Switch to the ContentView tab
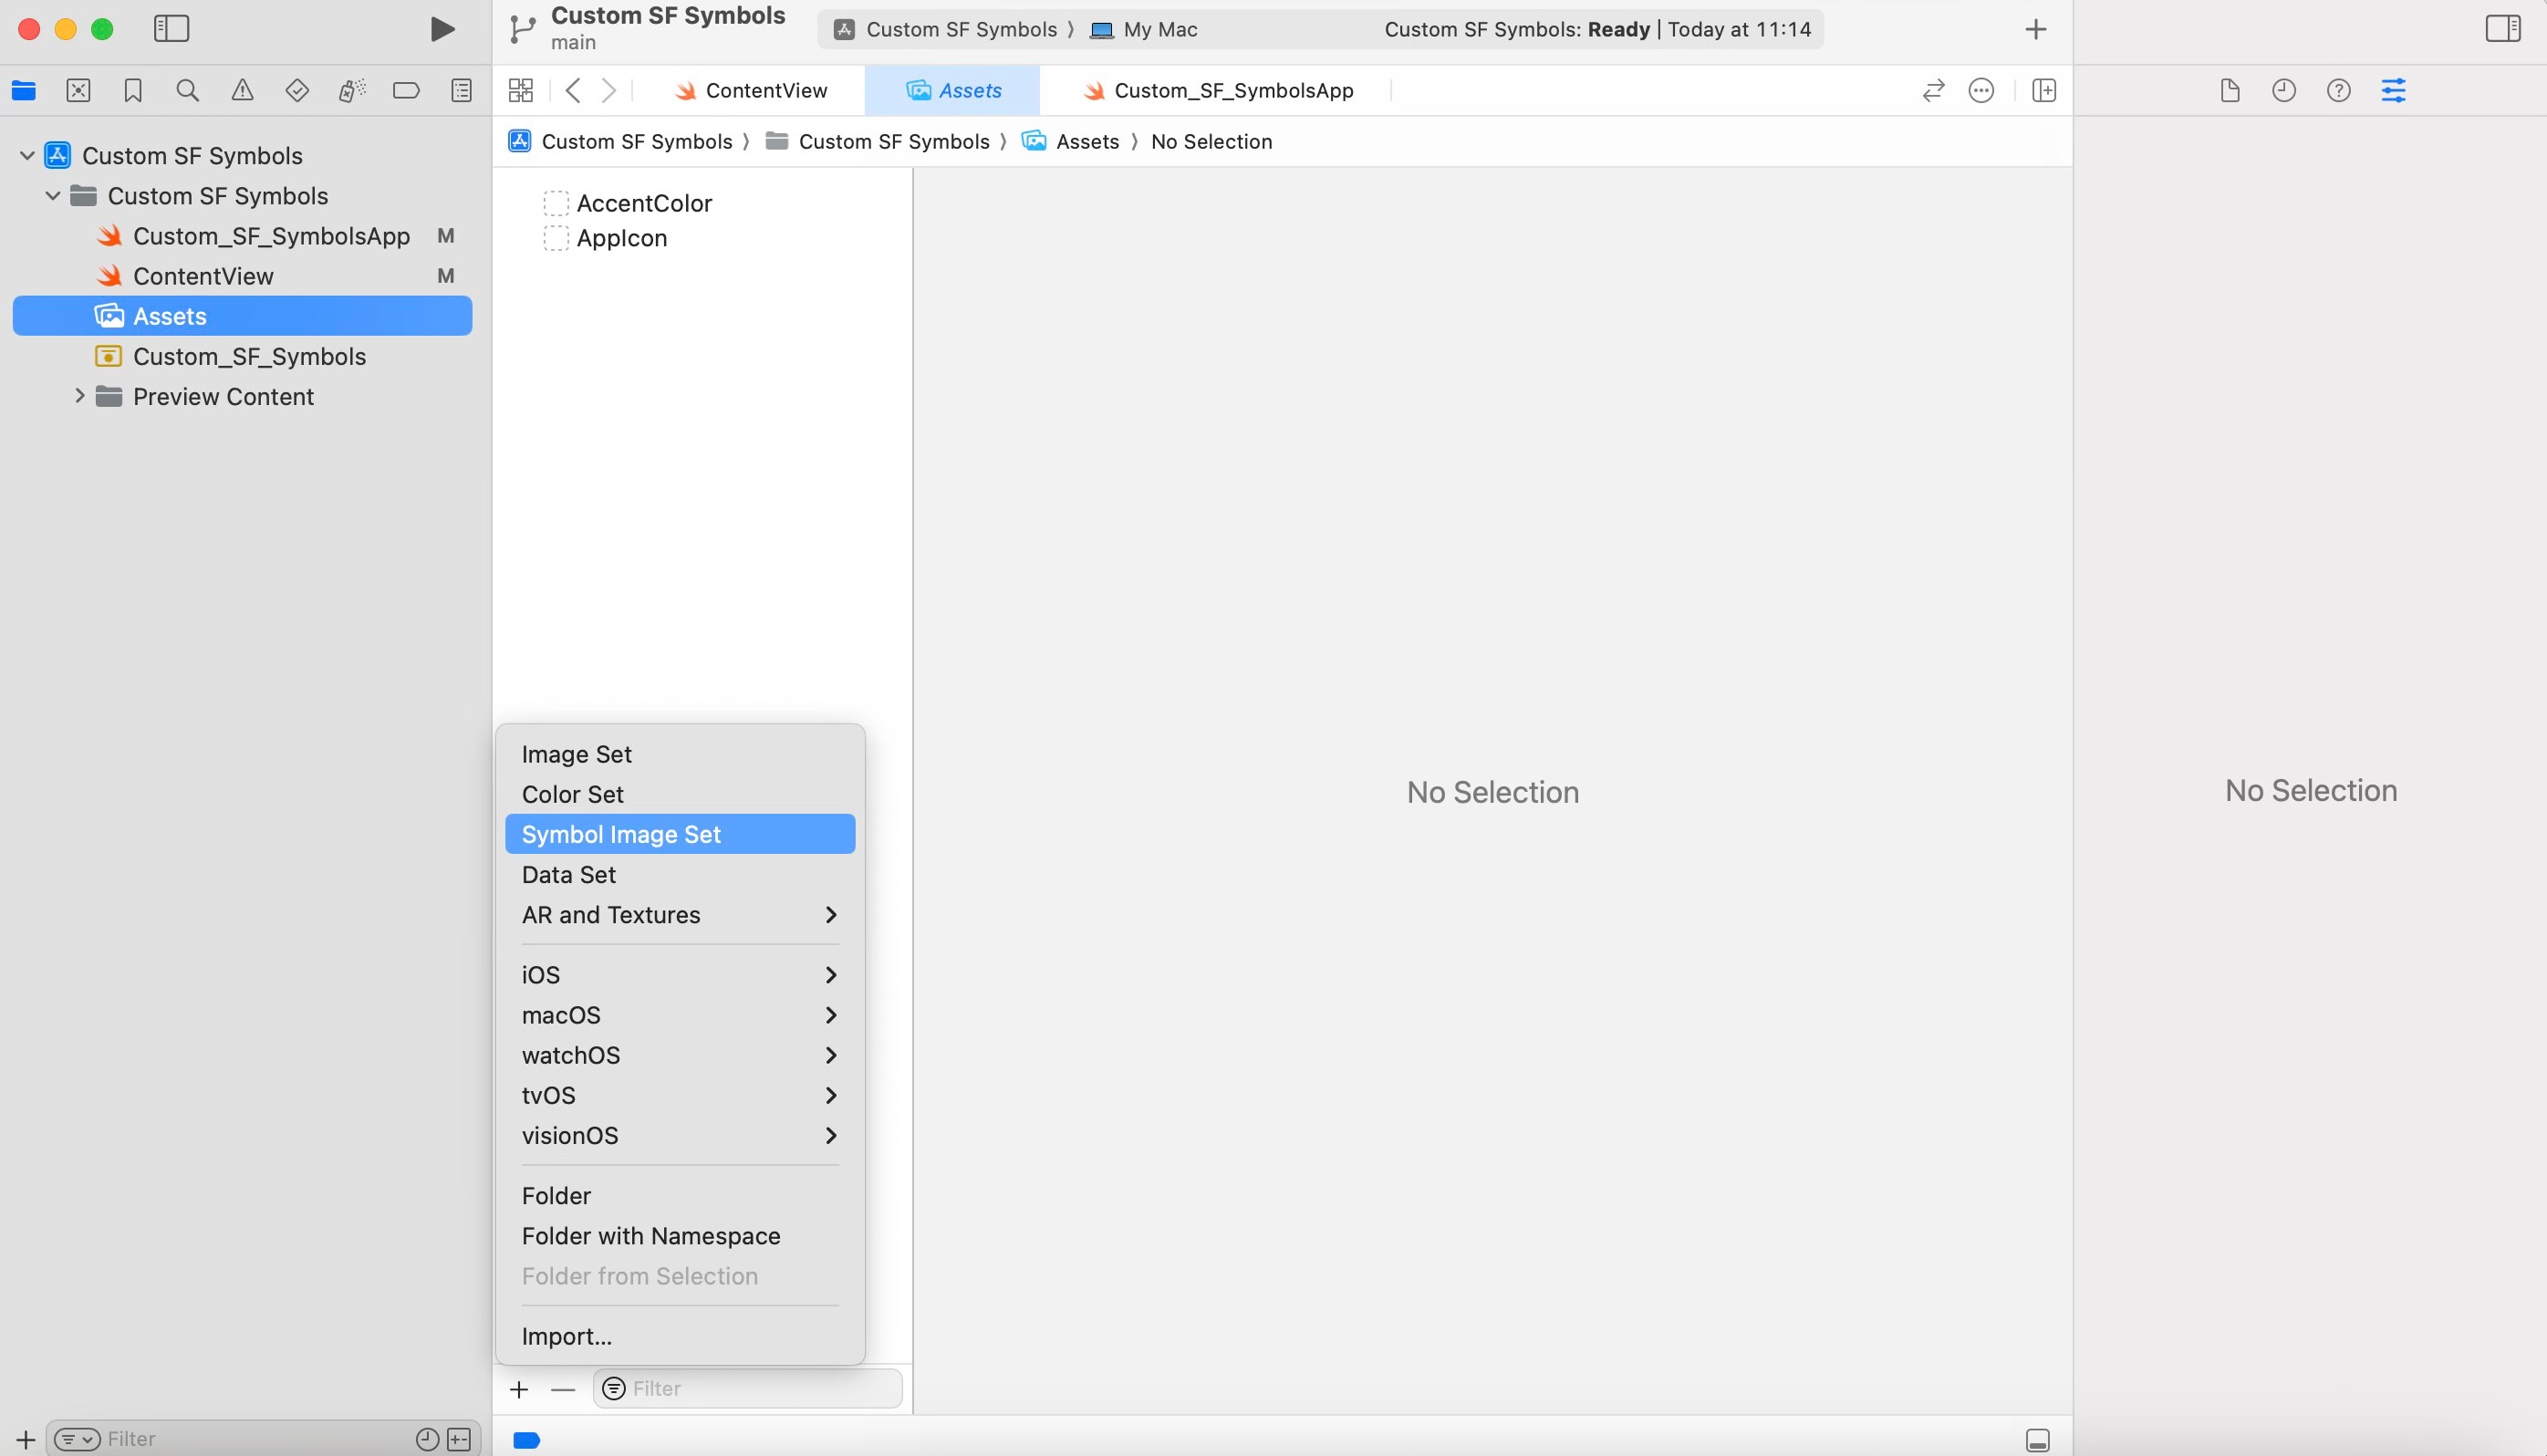Viewport: 2547px width, 1456px height. pyautogui.click(x=751, y=91)
